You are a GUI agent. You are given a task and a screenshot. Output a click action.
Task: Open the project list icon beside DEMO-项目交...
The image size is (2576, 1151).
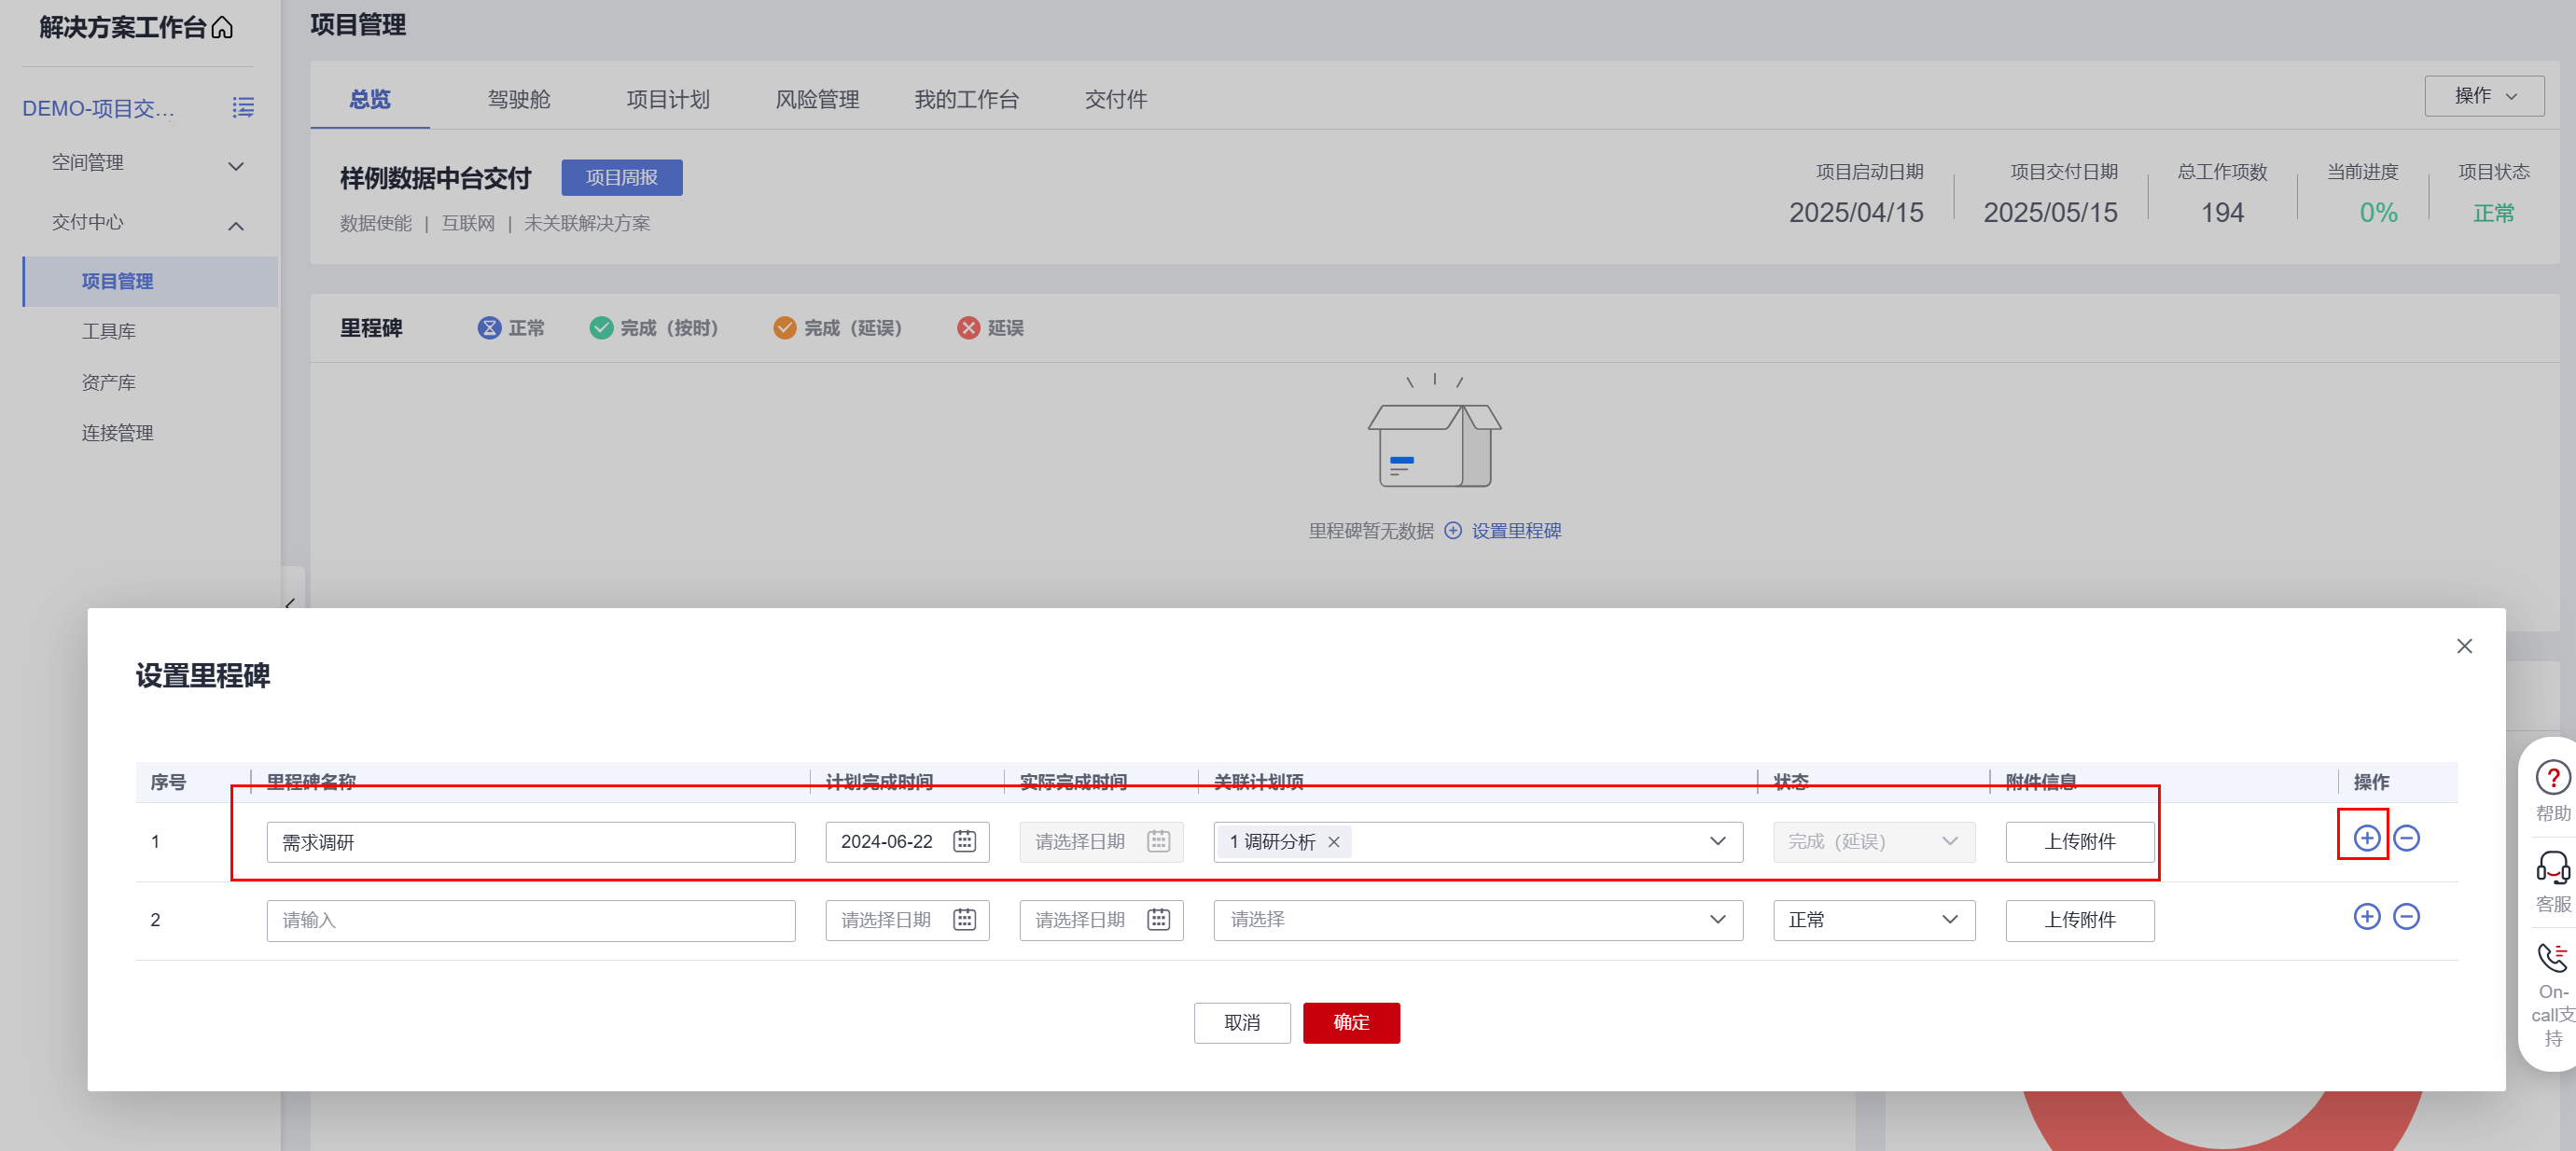click(243, 107)
